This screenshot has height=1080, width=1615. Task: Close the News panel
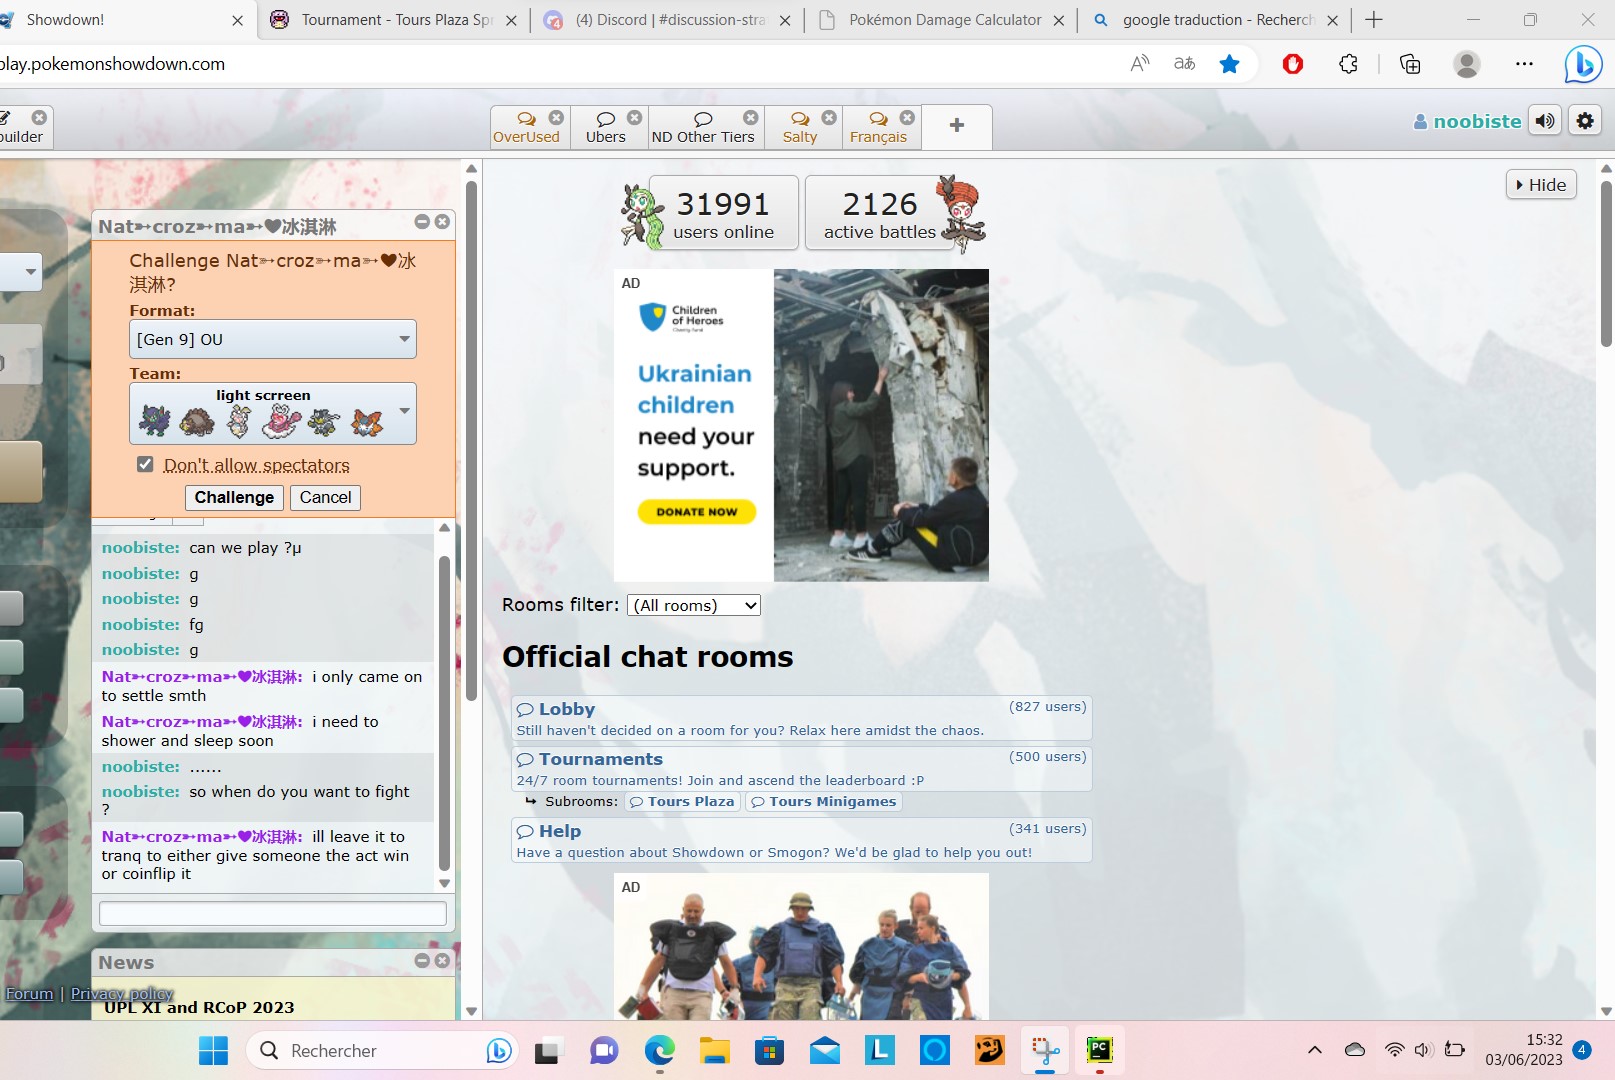tap(443, 960)
